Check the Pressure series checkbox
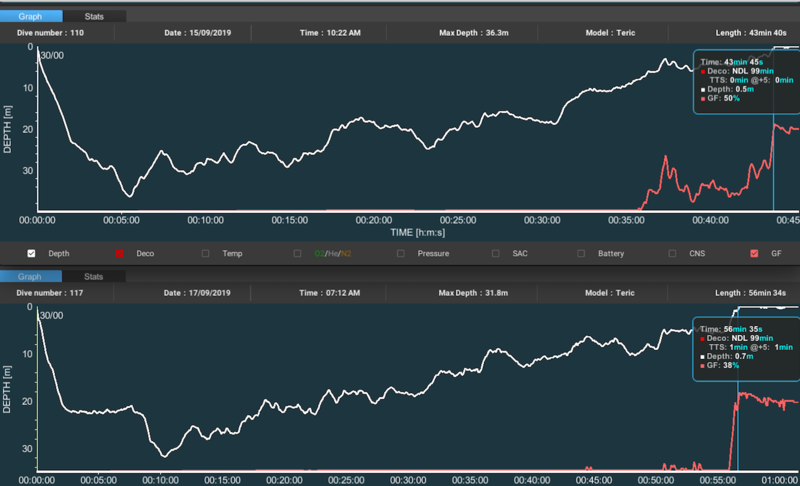This screenshot has width=800, height=486. point(401,254)
